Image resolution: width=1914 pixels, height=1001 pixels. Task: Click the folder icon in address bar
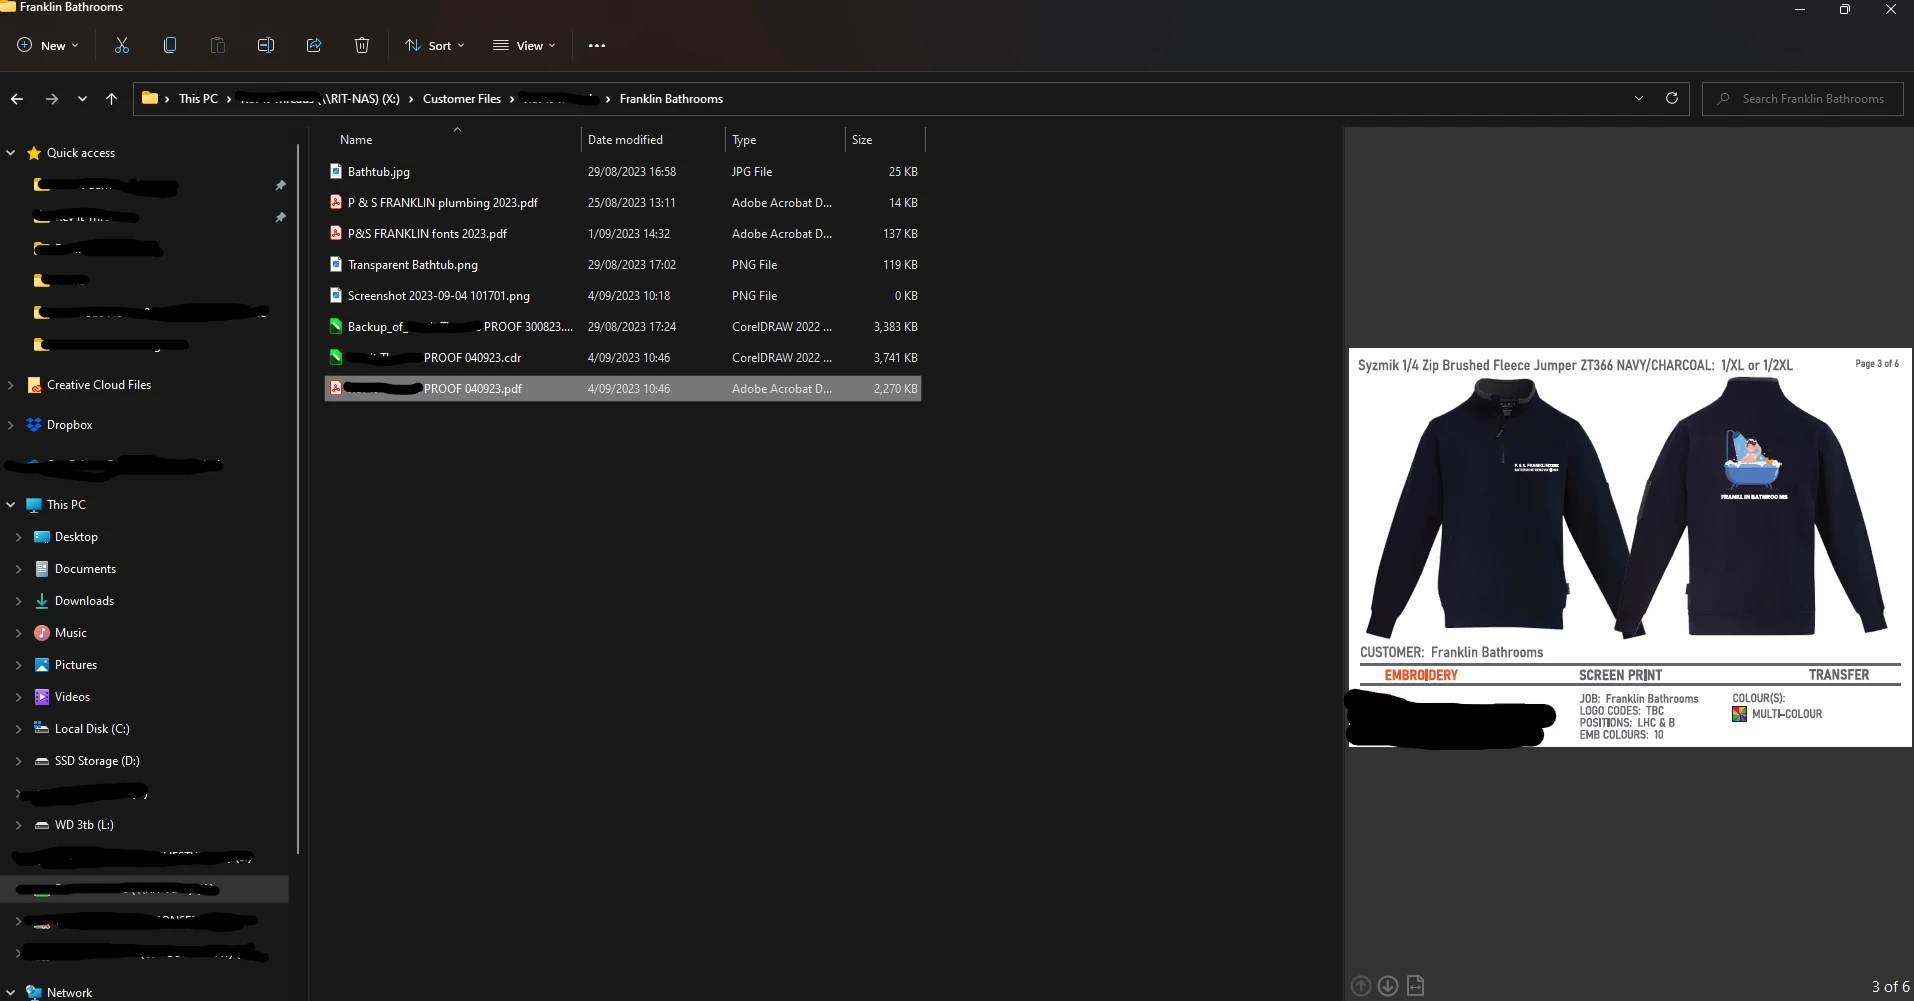(x=150, y=98)
